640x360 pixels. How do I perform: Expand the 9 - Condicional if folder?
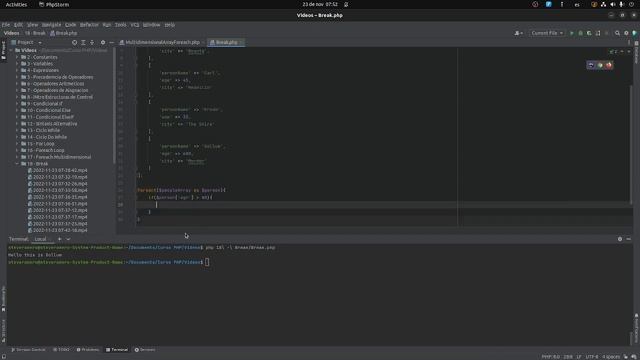[17, 104]
